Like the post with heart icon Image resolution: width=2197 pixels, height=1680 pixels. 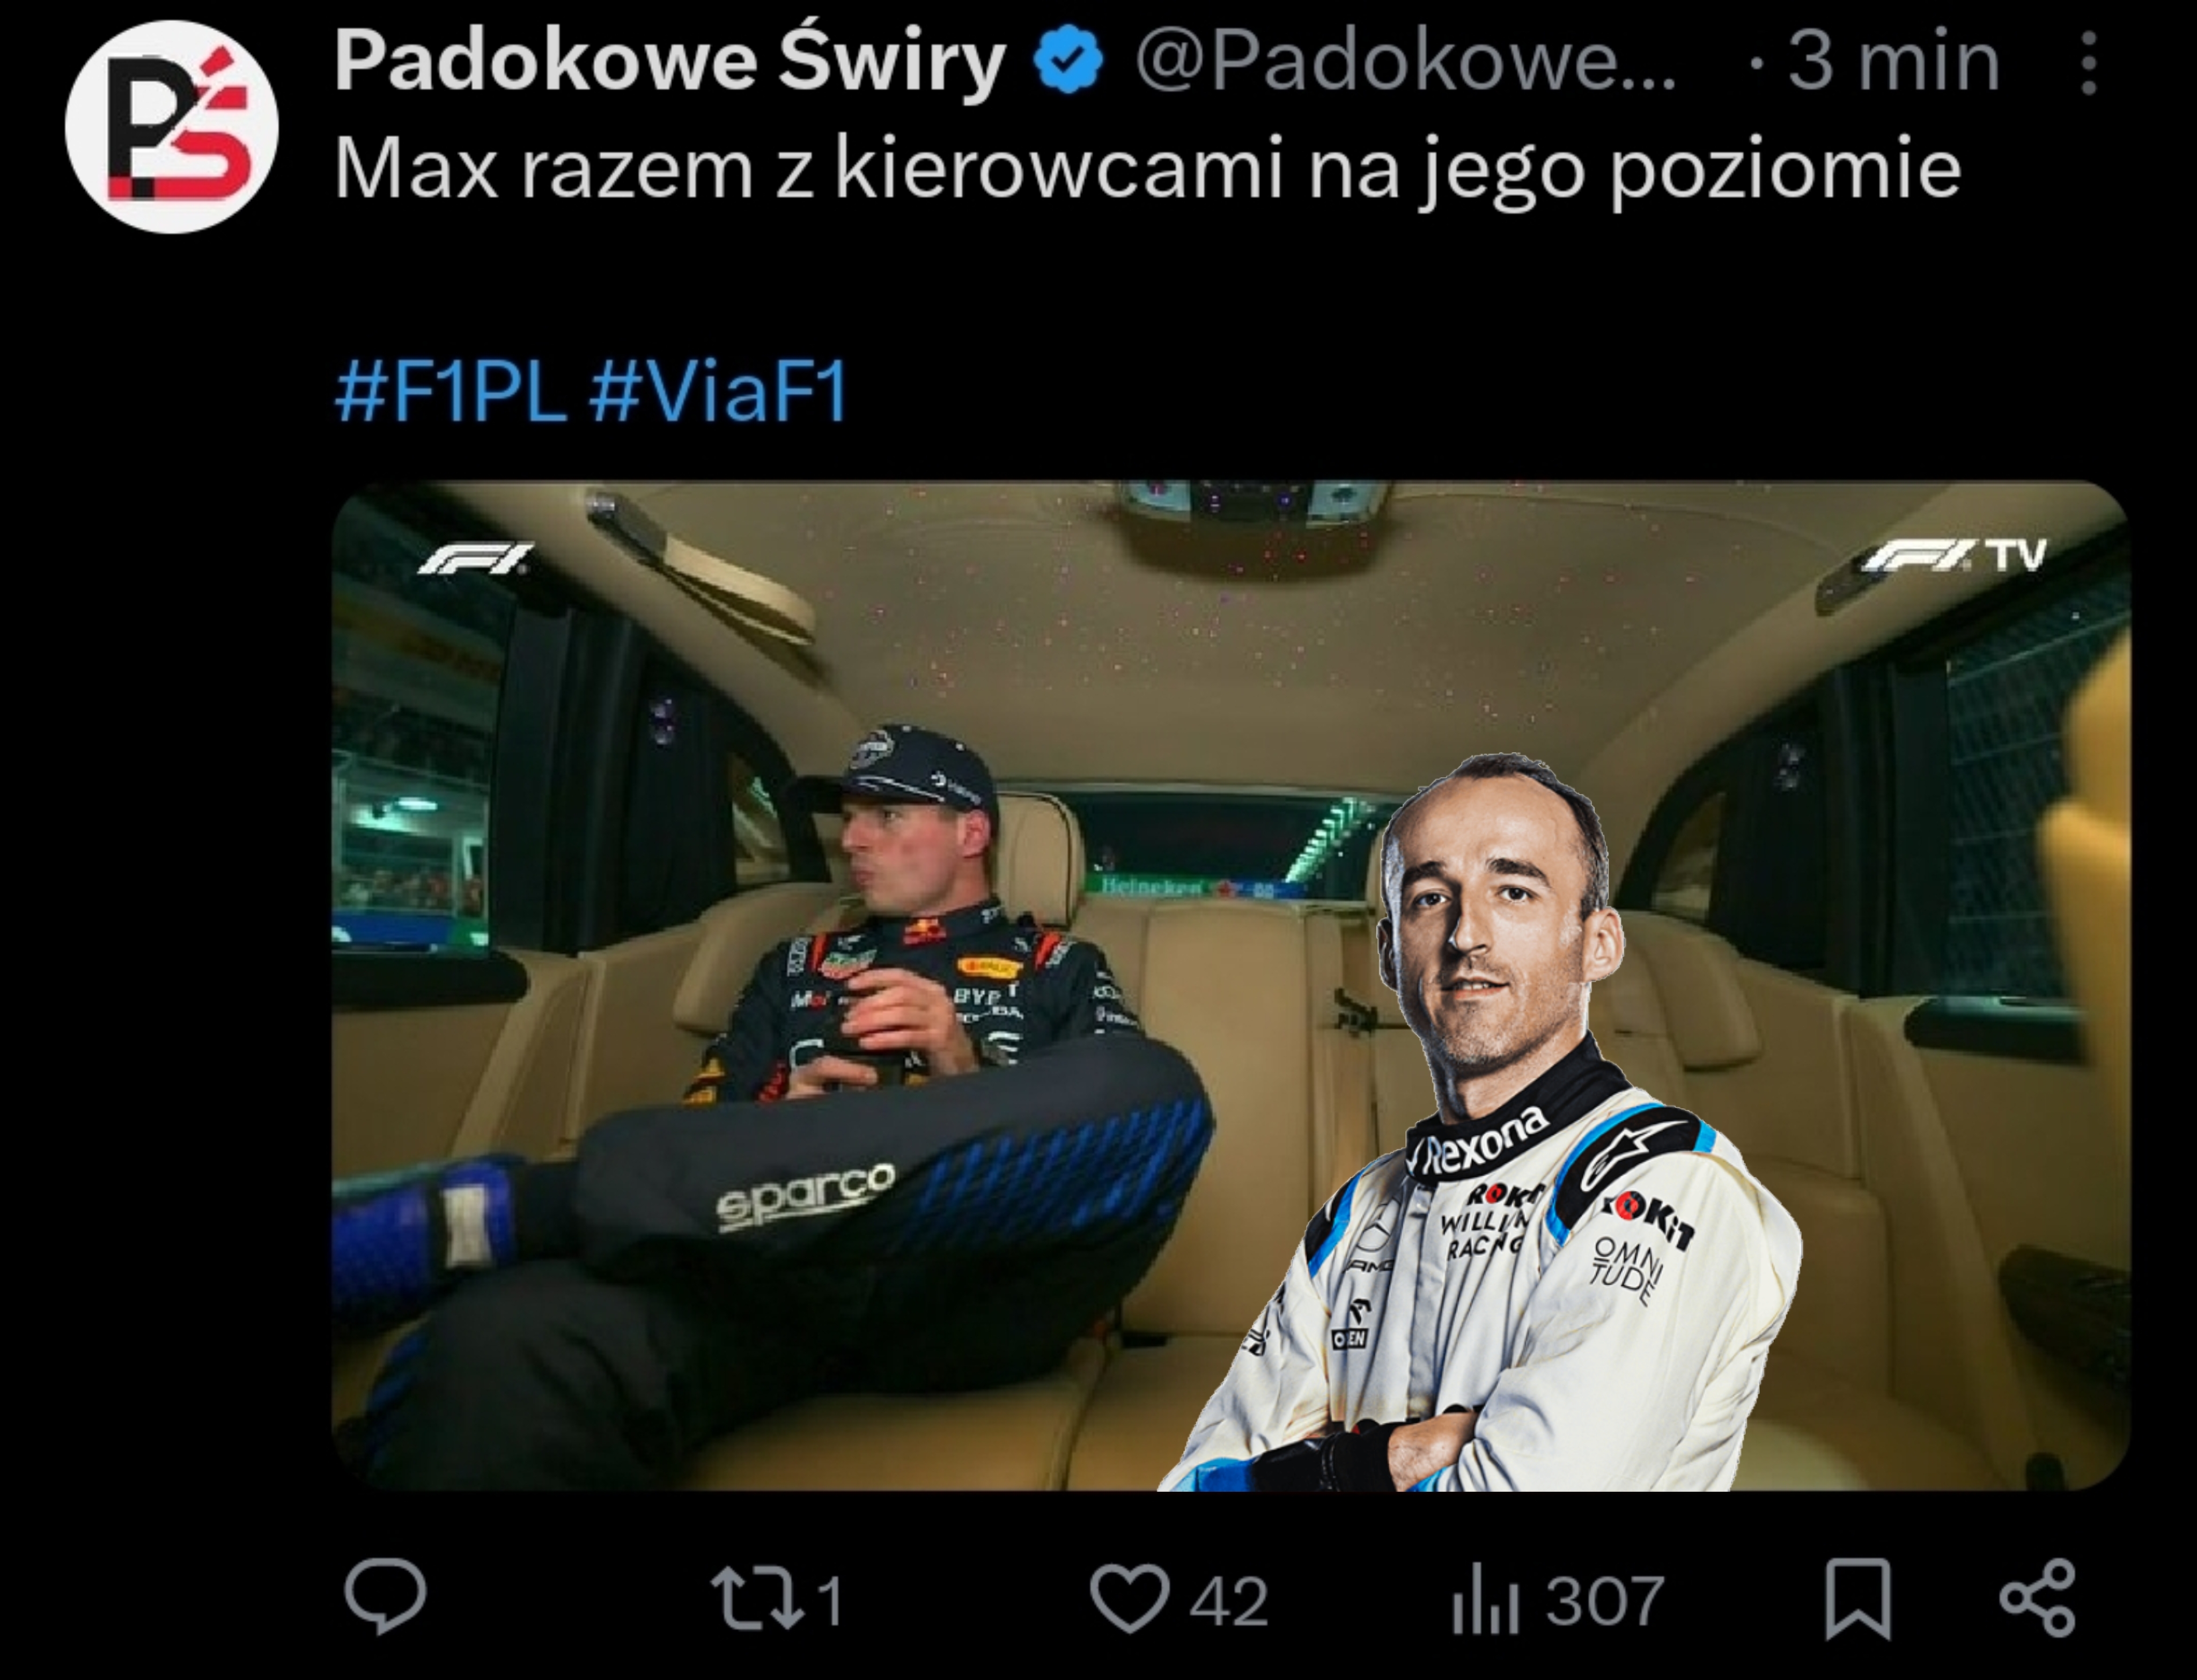coord(1130,1599)
